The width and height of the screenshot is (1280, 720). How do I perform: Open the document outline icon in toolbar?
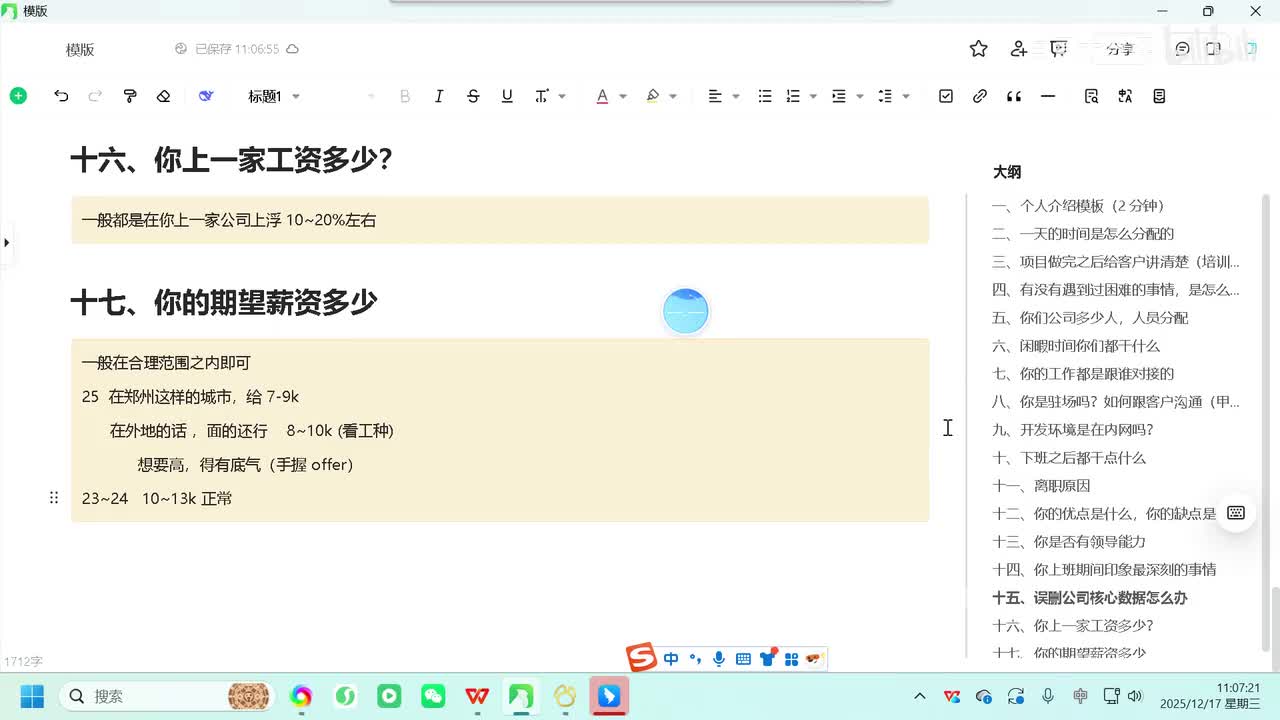[1159, 96]
